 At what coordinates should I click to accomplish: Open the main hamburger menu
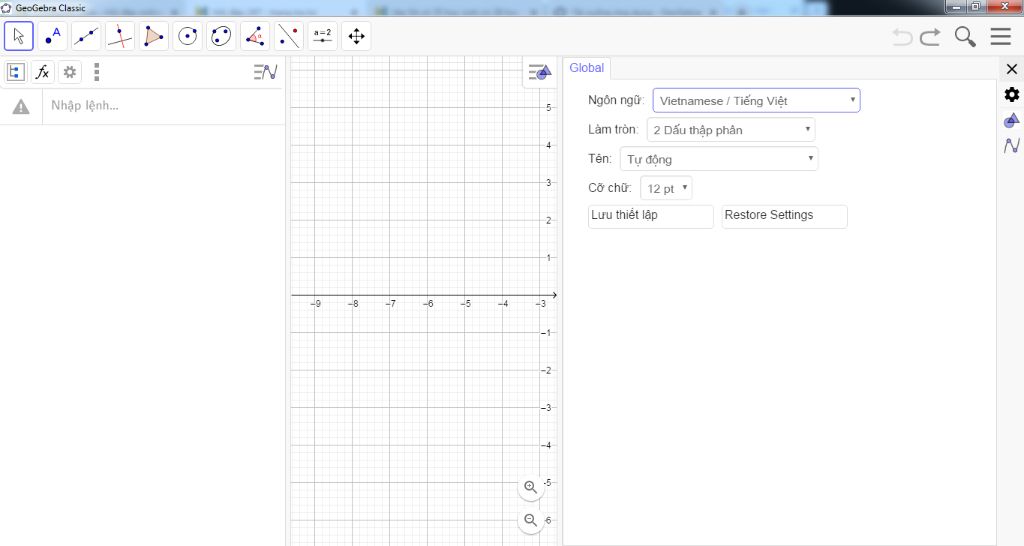tap(1000, 36)
